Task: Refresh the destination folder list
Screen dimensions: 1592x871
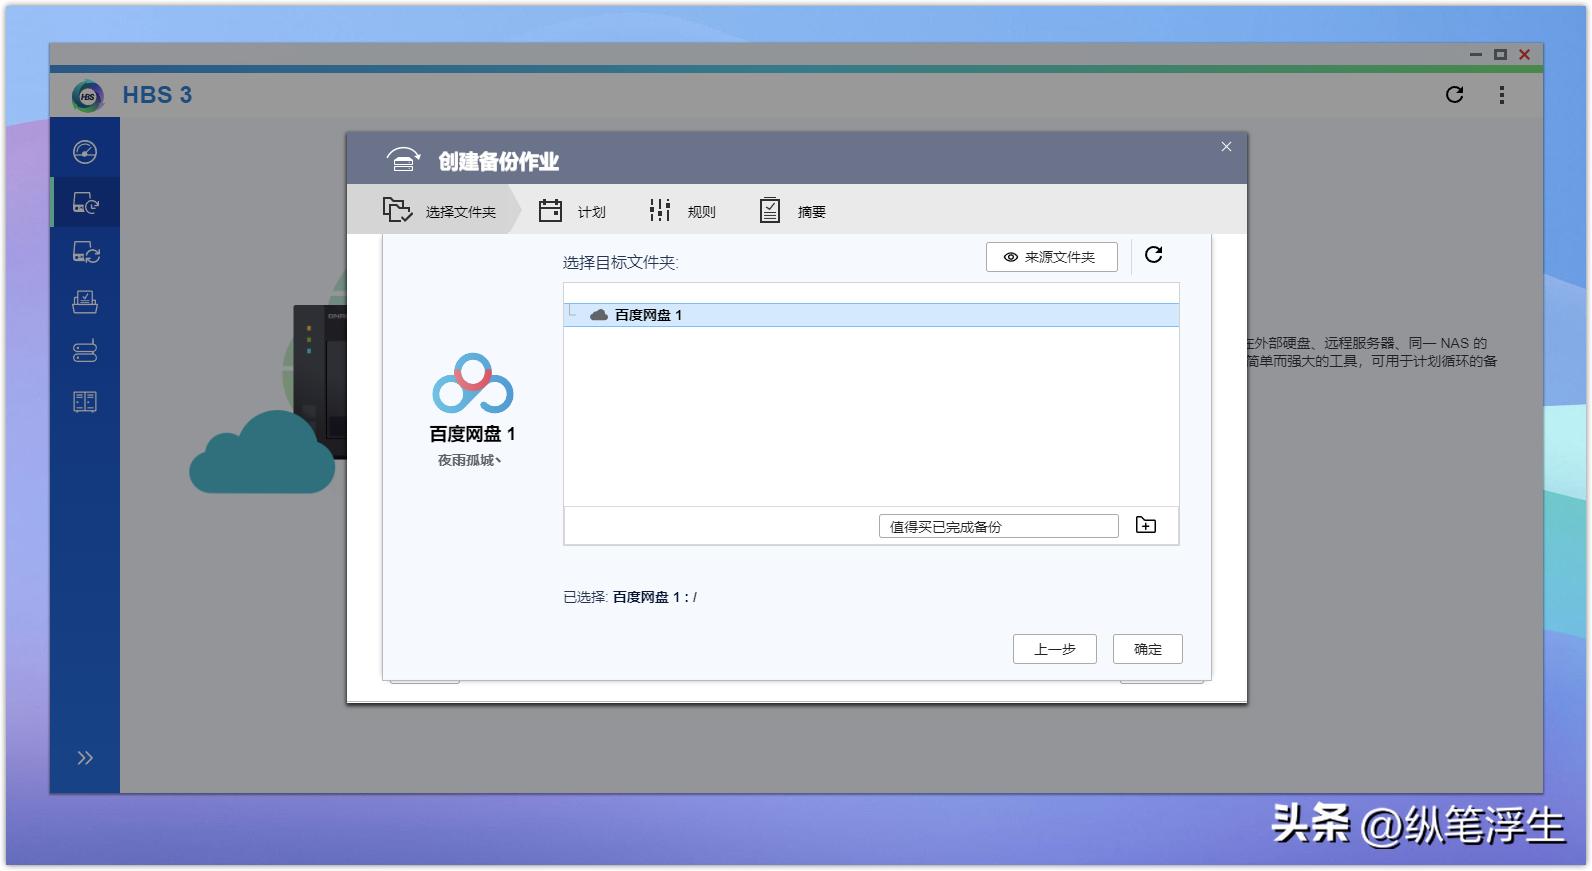Action: coord(1153,255)
